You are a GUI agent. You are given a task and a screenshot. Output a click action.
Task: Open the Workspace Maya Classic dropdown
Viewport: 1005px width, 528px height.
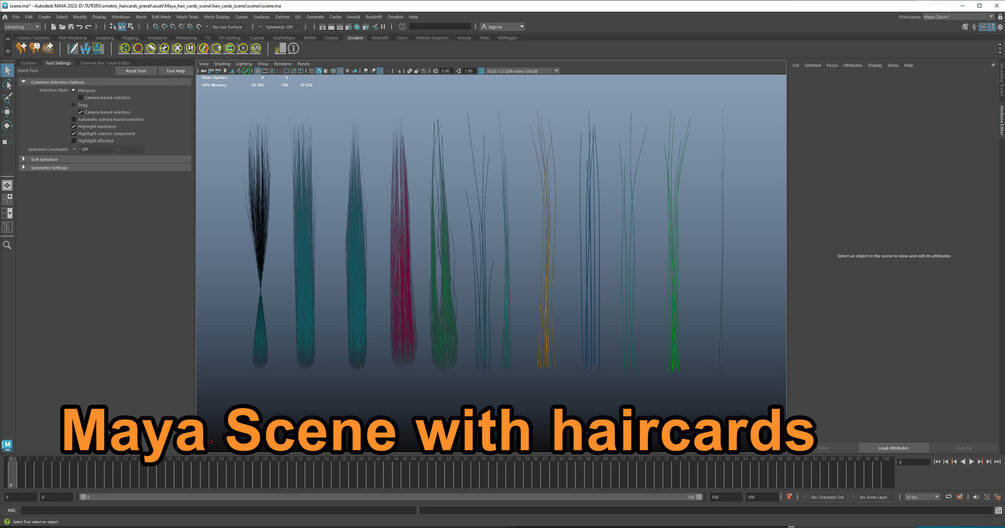[x=958, y=17]
